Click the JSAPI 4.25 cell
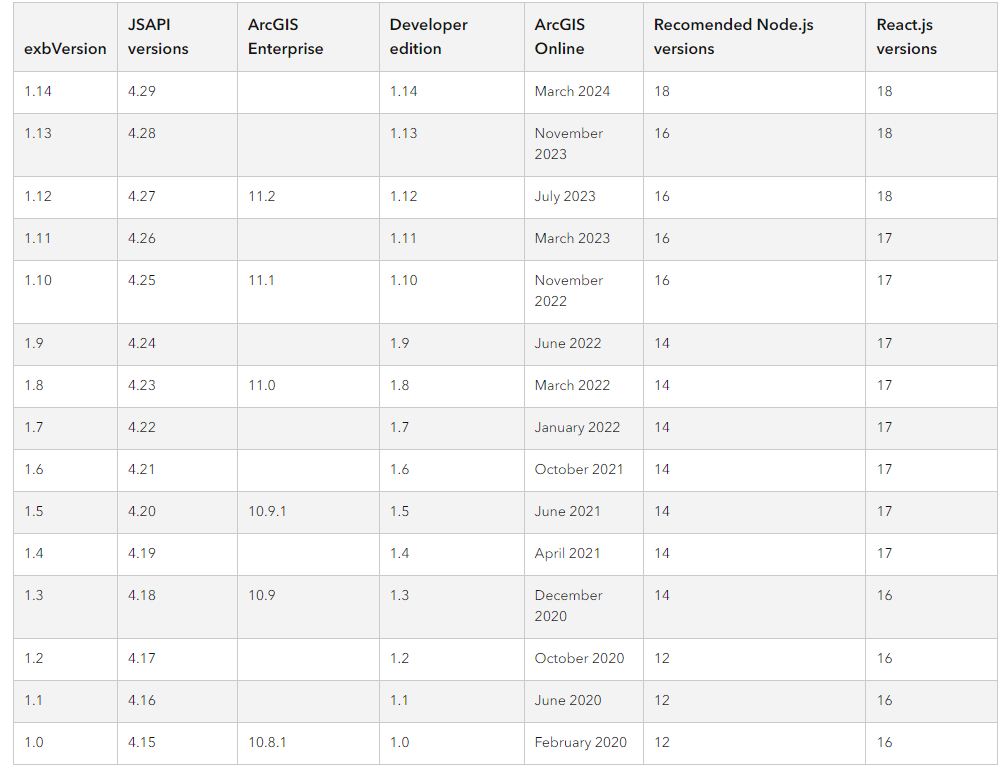The image size is (1006, 769). point(142,280)
